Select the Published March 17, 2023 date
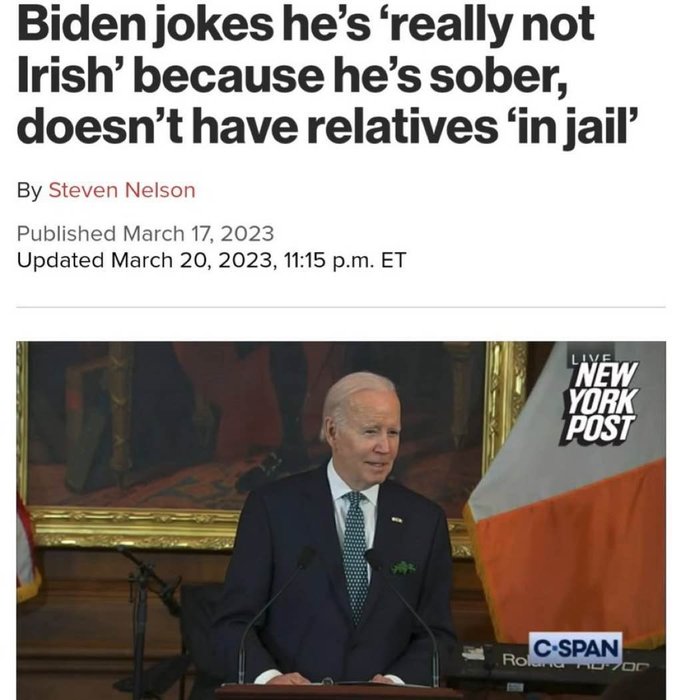The width and height of the screenshot is (681, 700). (x=145, y=233)
